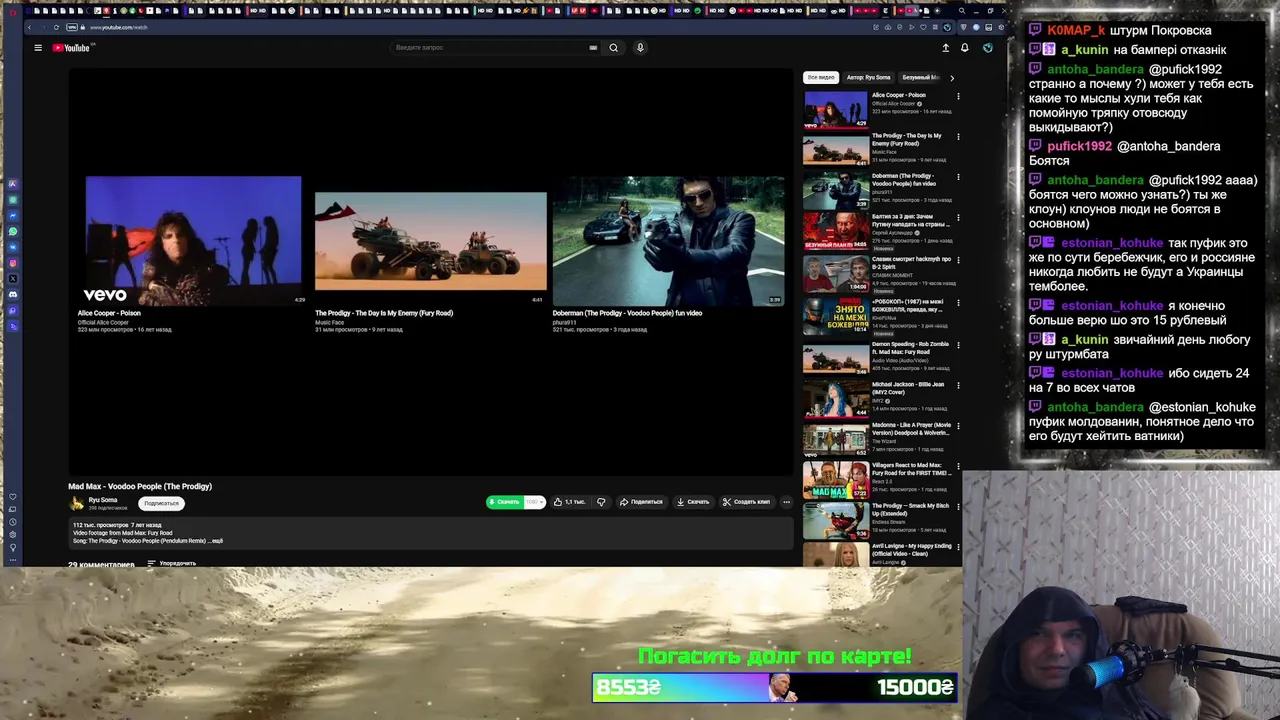
Task: Select the Автор: Ryu Soma chip
Action: point(868,77)
